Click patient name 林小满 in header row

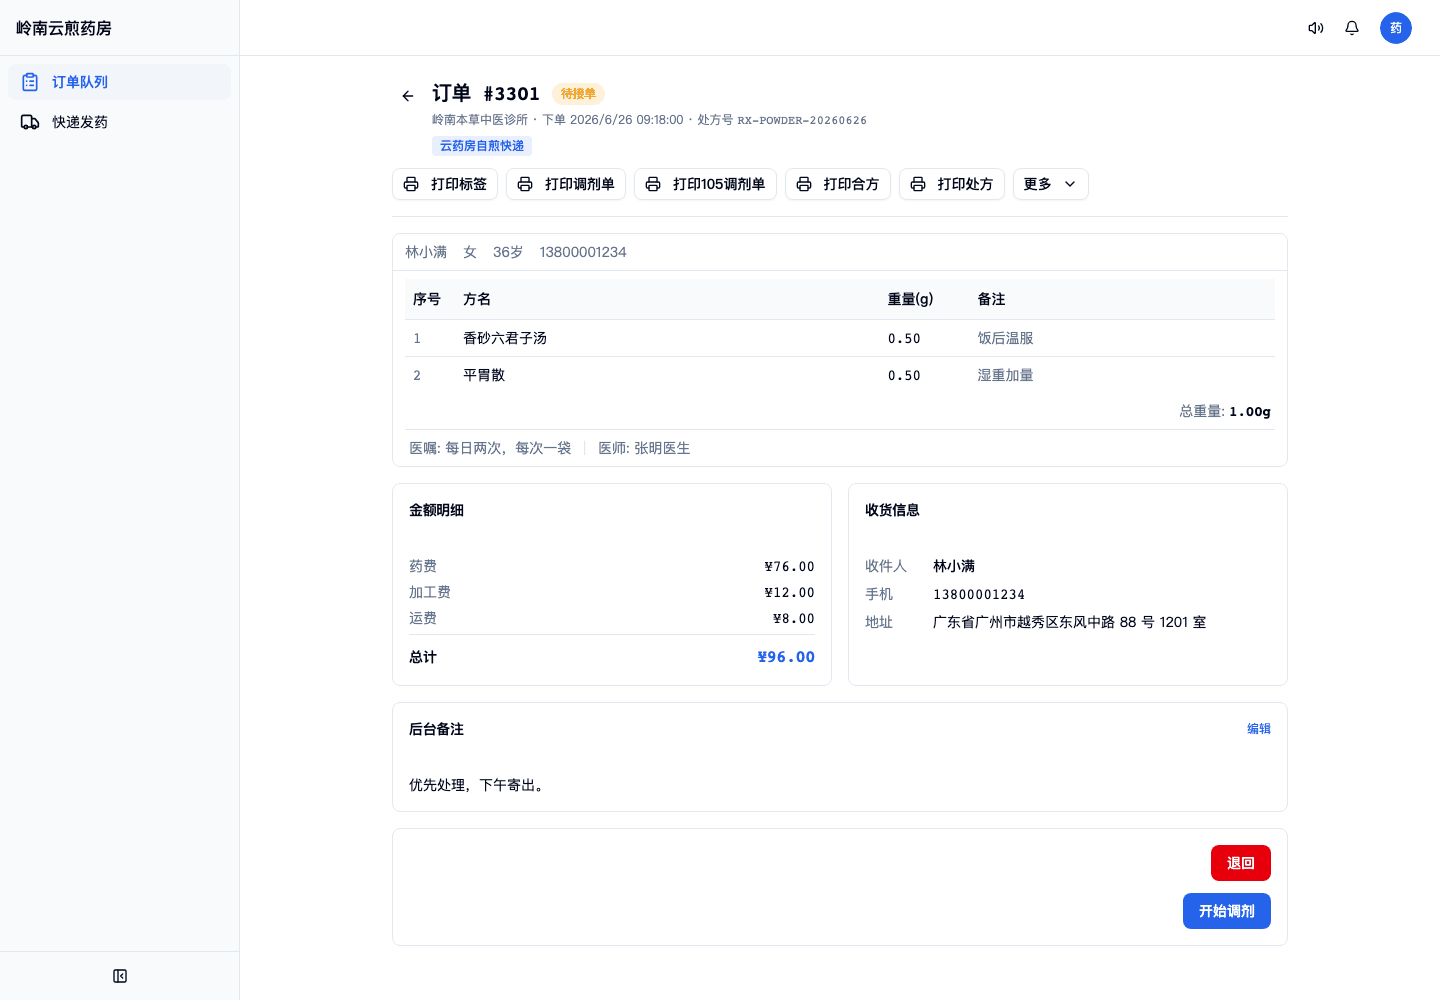point(426,252)
